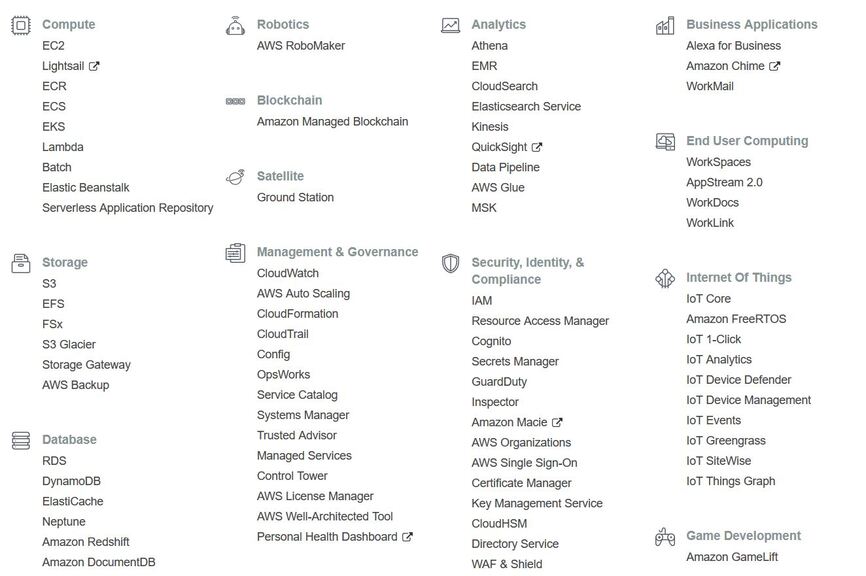Click the Robotics robot head icon
Image resolution: width=866 pixels, height=576 pixels.
[x=235, y=25]
